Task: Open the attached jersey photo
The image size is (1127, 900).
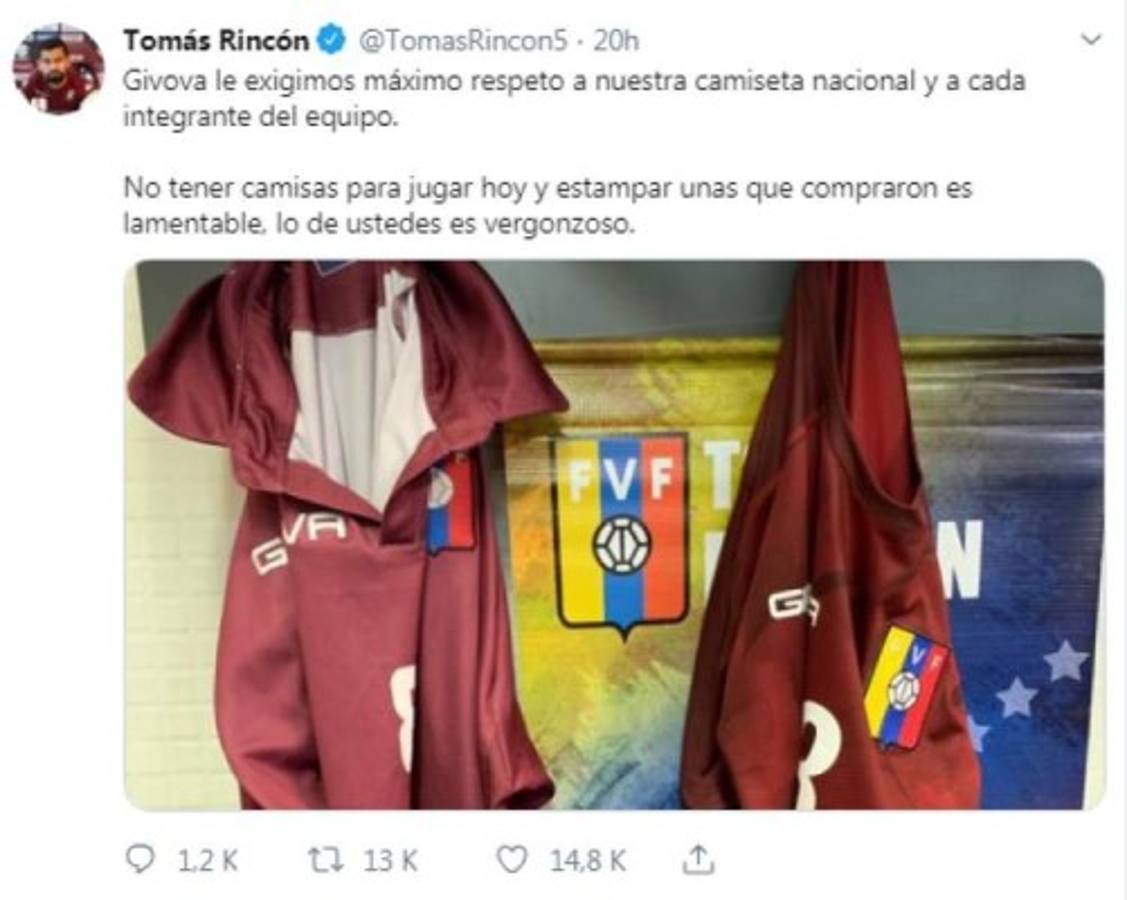Action: coord(615,535)
